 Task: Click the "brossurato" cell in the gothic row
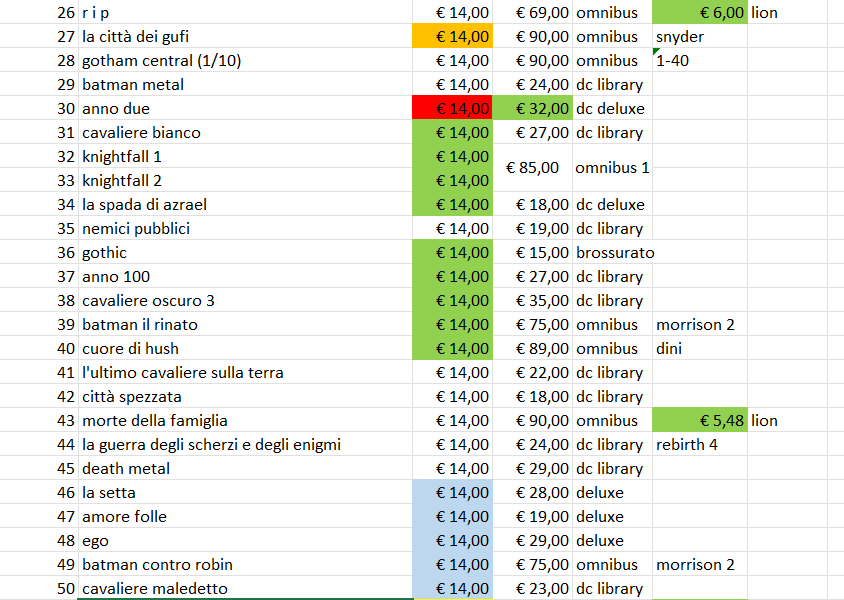coord(613,252)
